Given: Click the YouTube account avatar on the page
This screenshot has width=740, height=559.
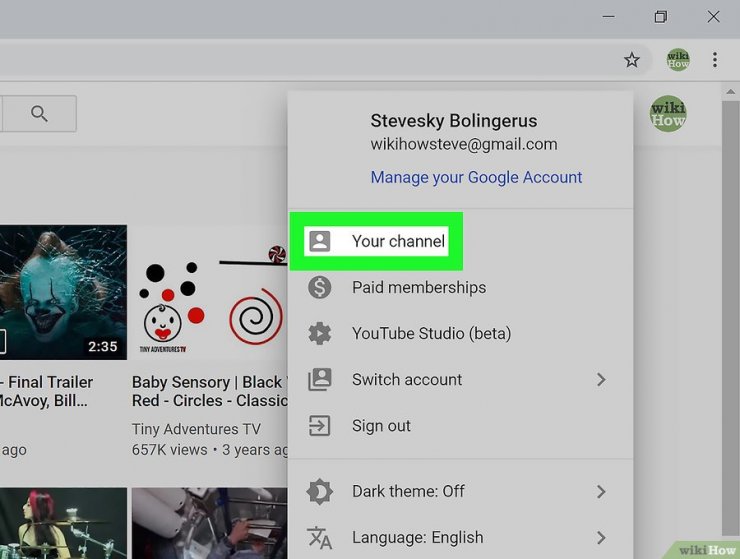Looking at the screenshot, I should [668, 114].
